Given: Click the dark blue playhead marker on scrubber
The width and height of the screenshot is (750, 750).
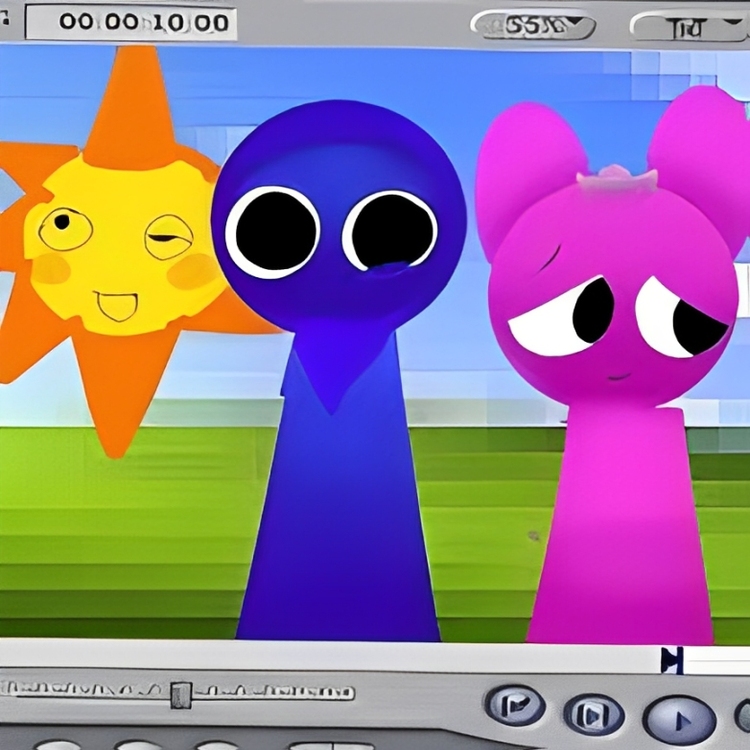Looking at the screenshot, I should point(672,659).
